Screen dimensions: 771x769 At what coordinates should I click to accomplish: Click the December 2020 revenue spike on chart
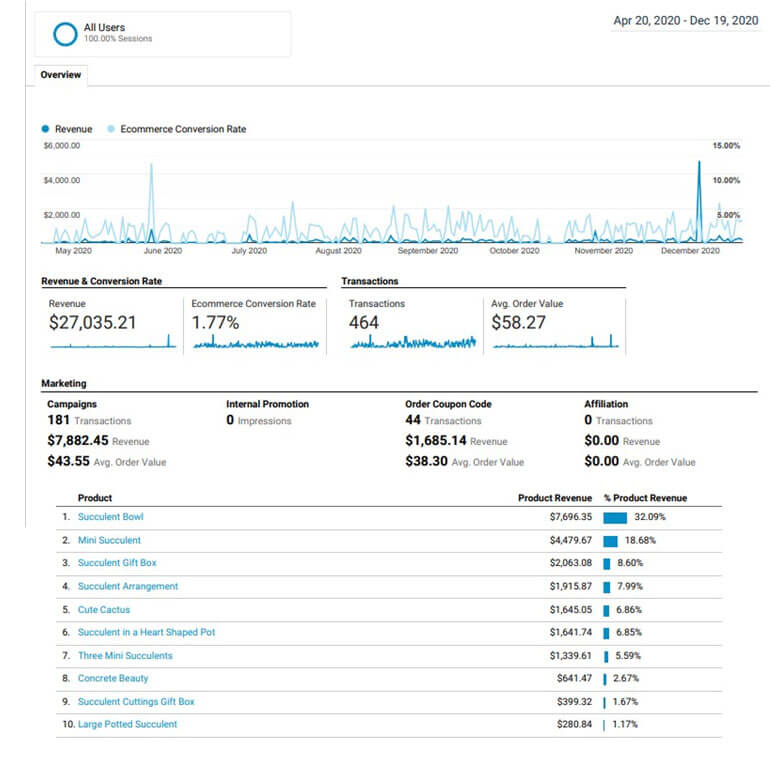(x=699, y=202)
